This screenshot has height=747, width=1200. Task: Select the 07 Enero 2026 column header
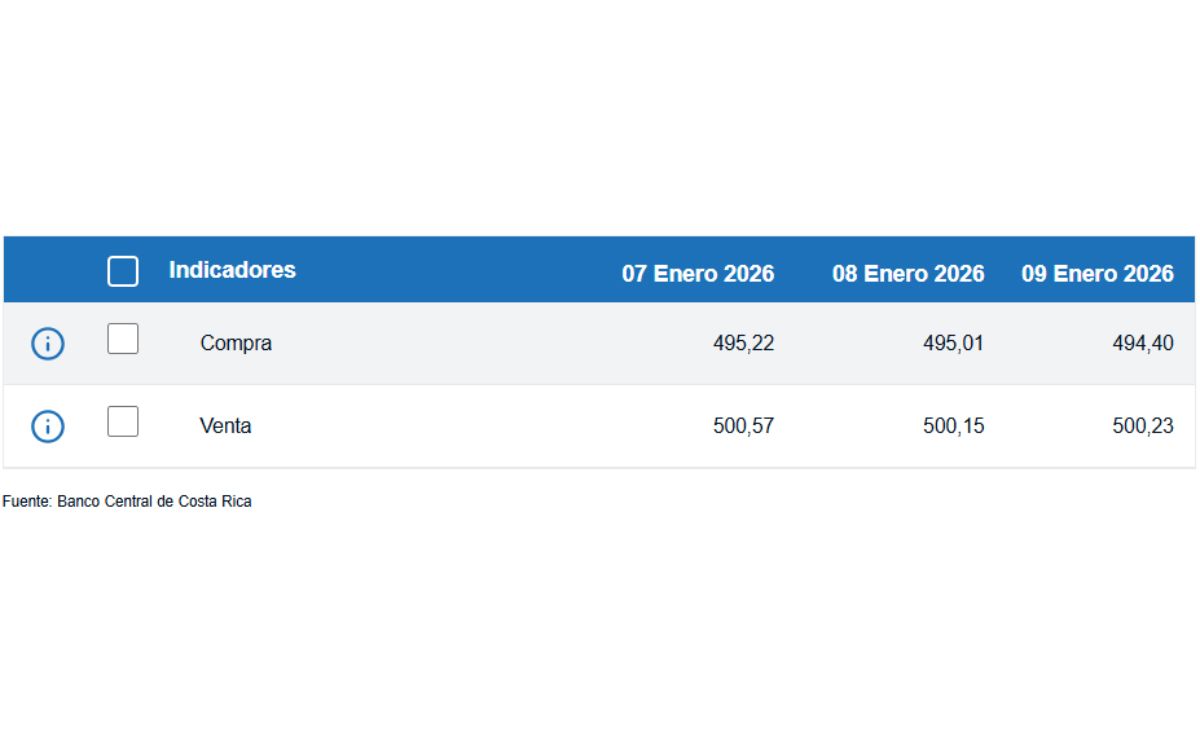pyautogui.click(x=698, y=274)
